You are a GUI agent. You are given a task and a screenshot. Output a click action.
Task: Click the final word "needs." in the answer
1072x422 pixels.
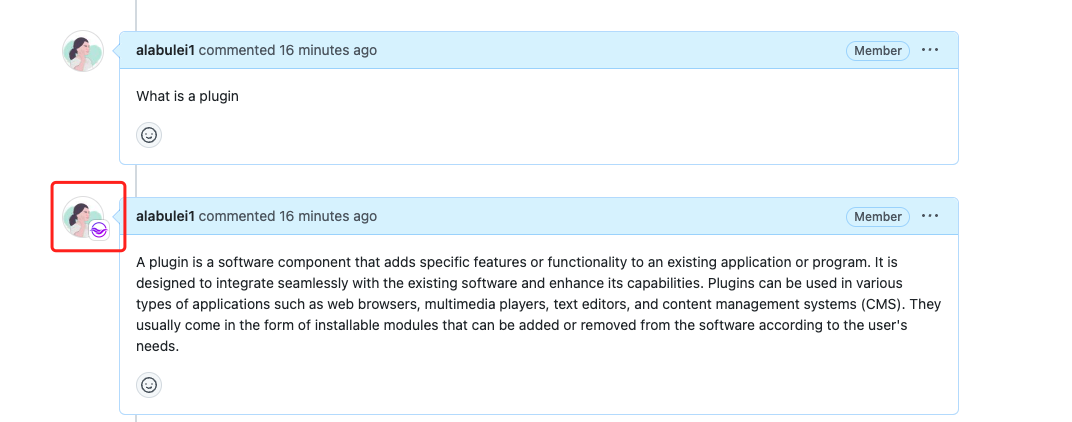coord(157,346)
